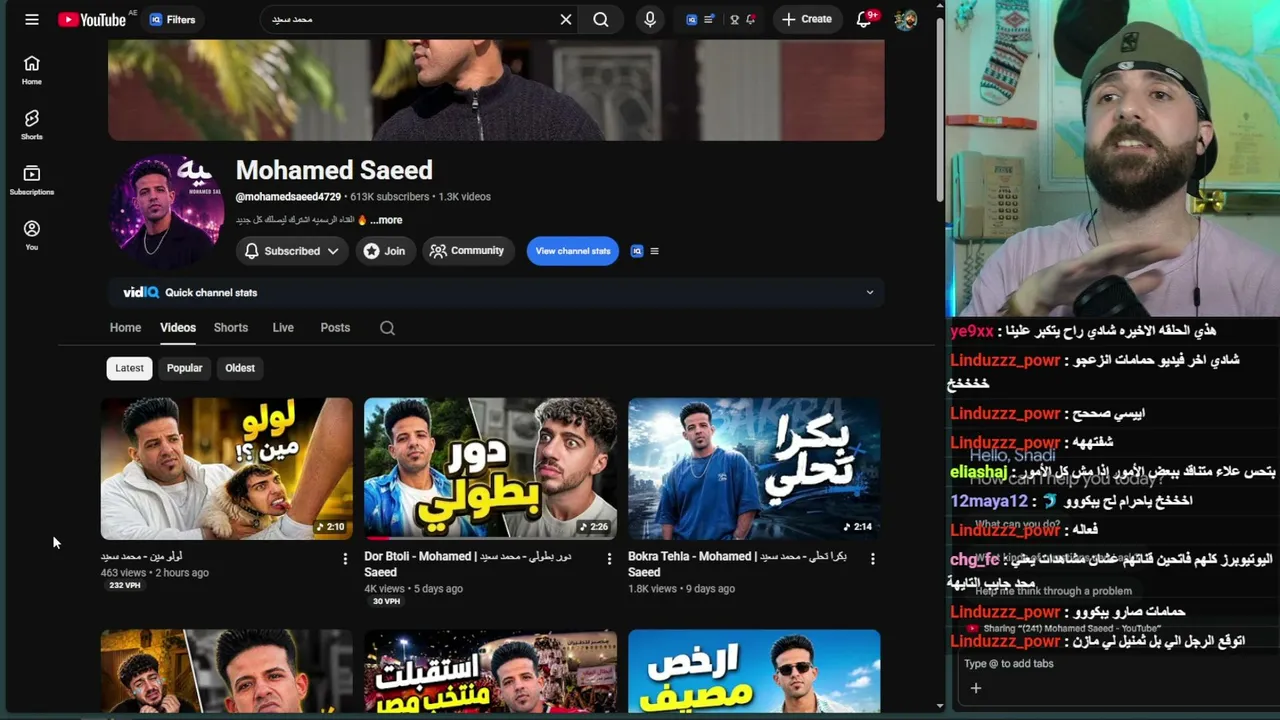Expand channel description with ...more
Screen dimensions: 1280x720
pyautogui.click(x=386, y=220)
